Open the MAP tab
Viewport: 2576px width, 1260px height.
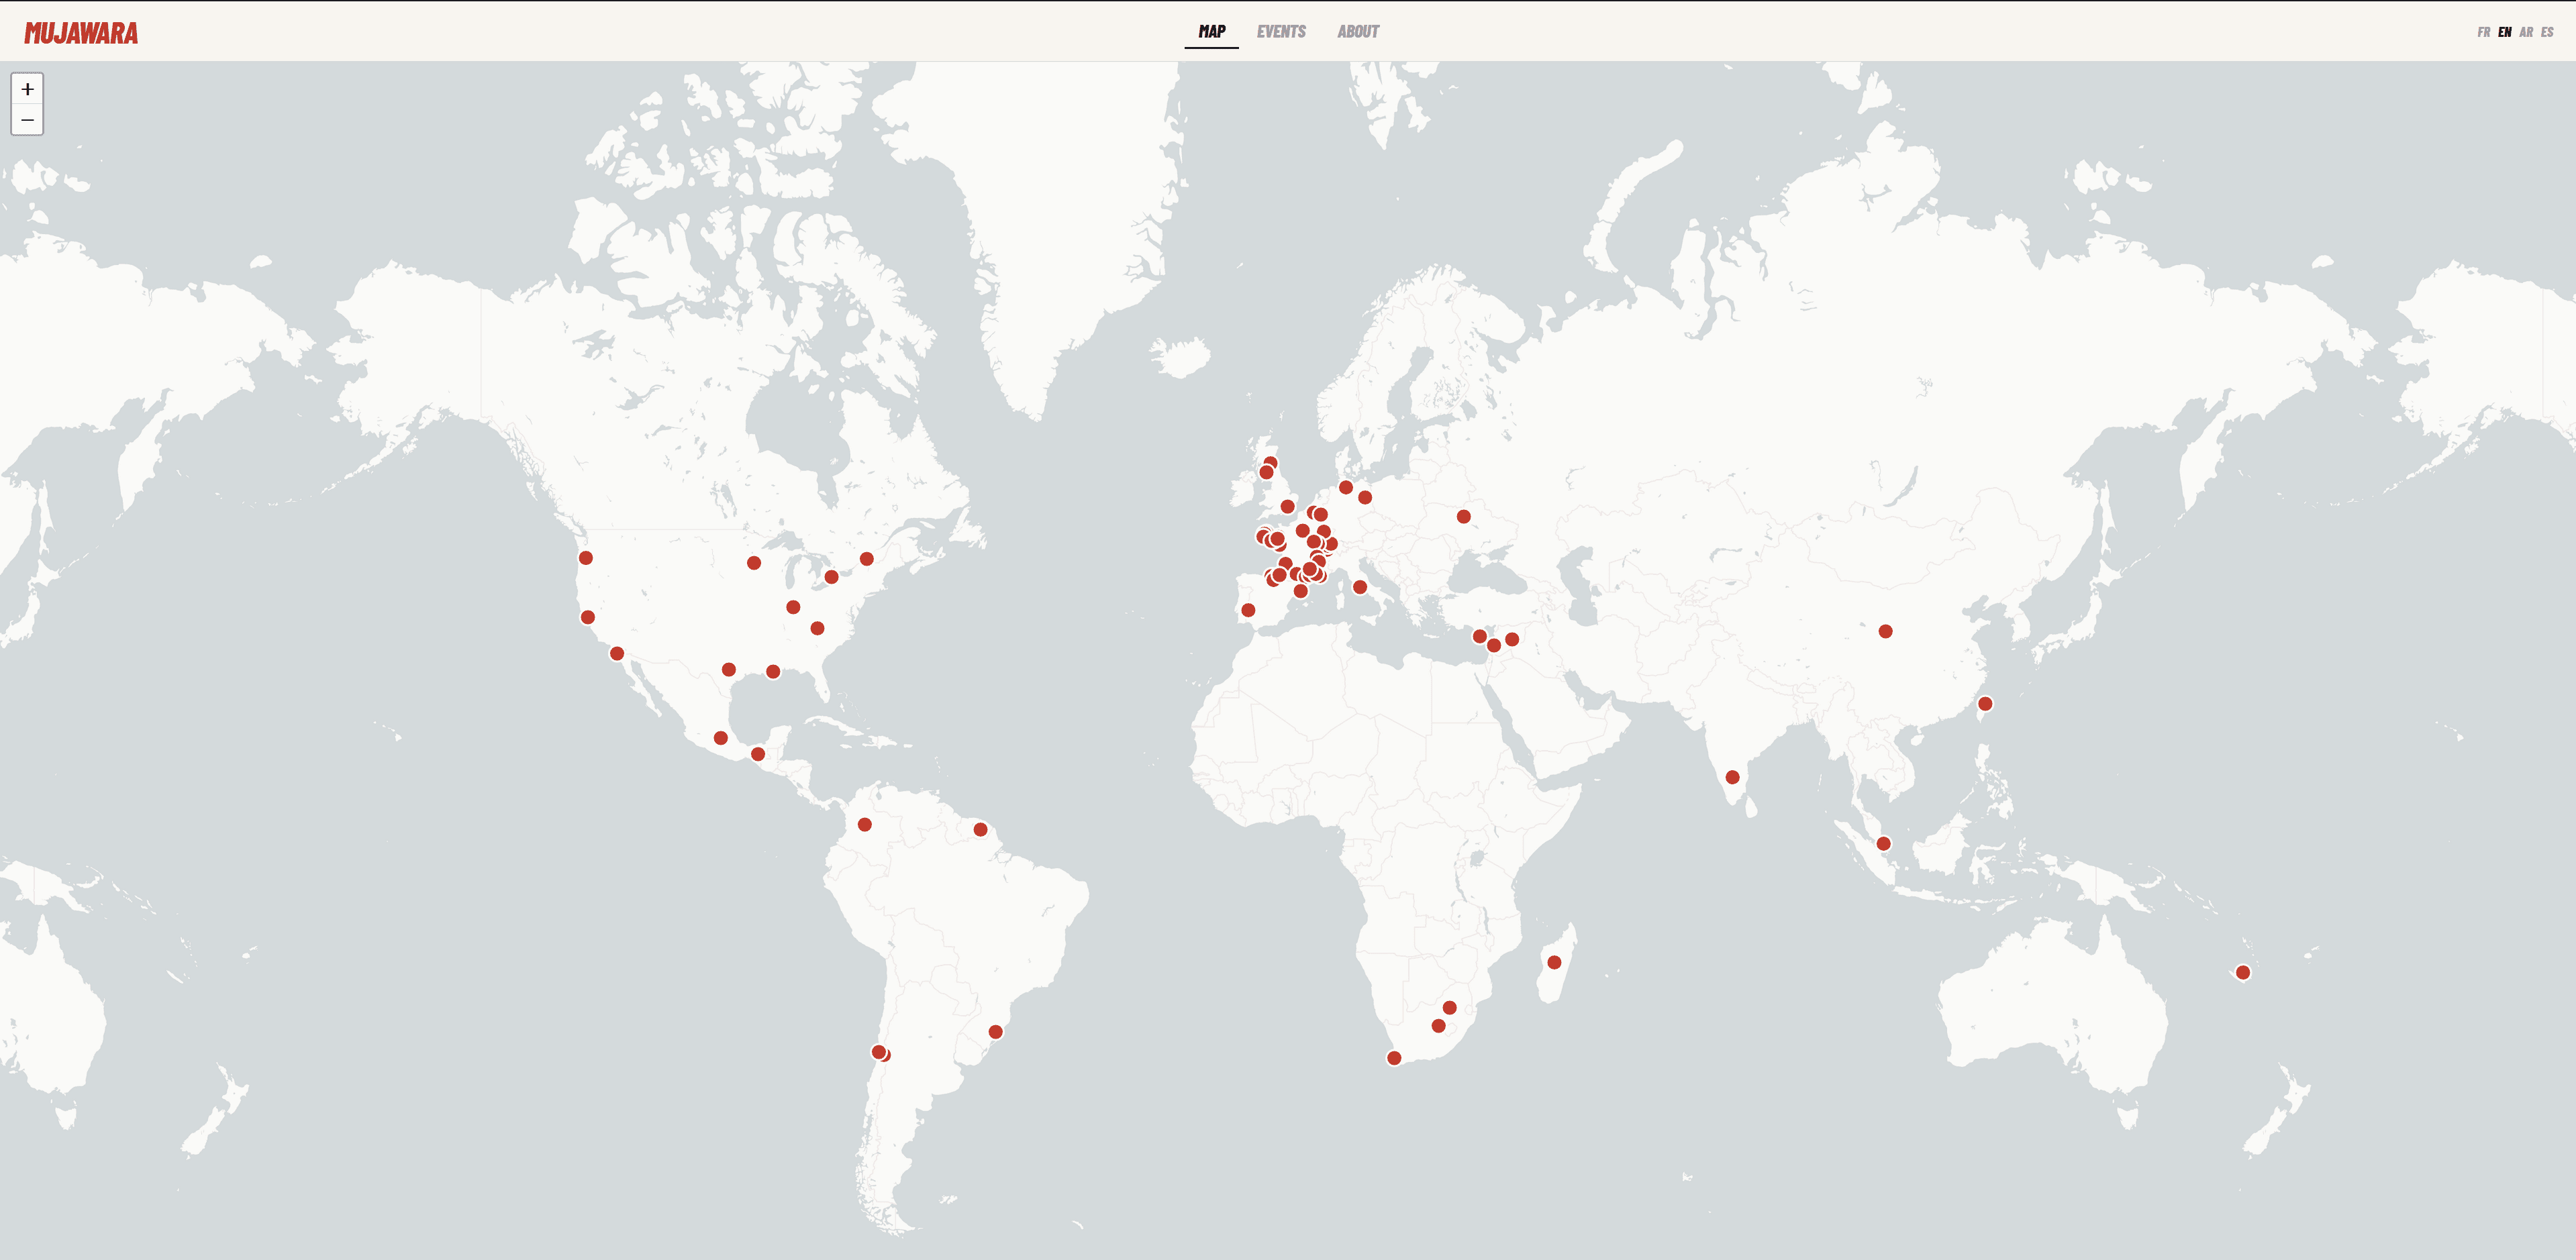point(1211,32)
